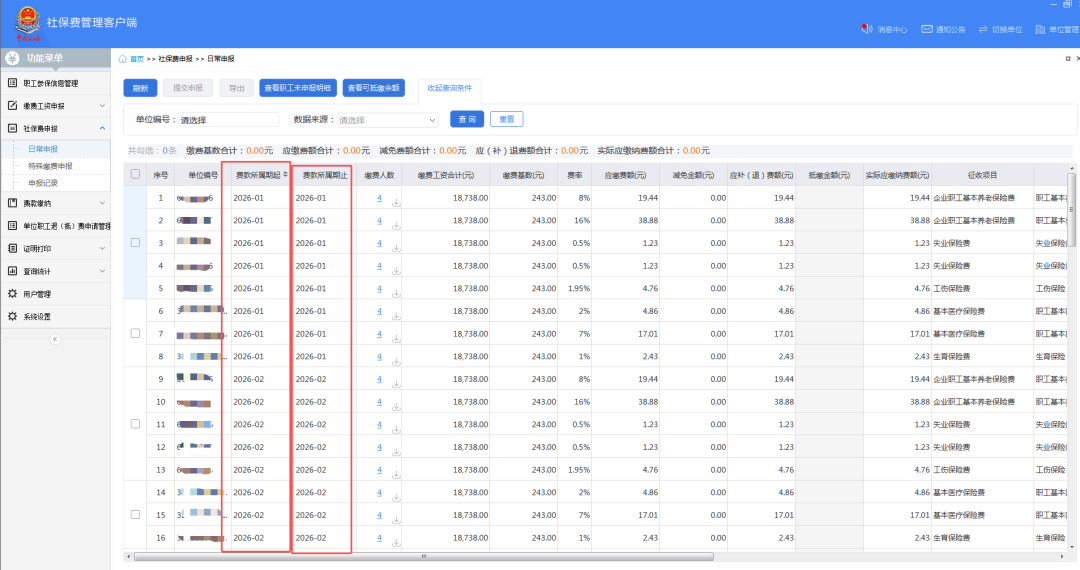Image resolution: width=1080 pixels, height=570 pixels.
Task: Open 缴费人数 link 4 in row 7
Action: 380,334
